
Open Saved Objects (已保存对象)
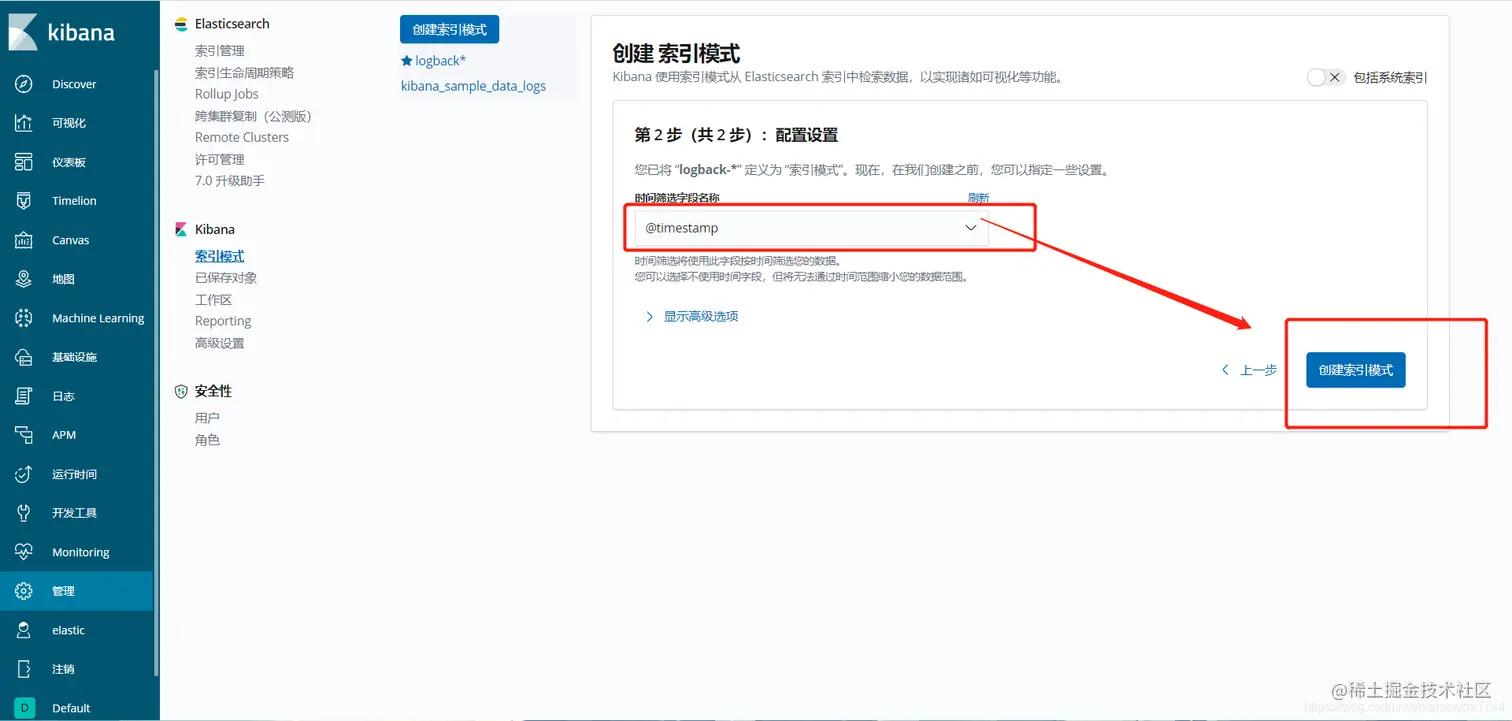(x=226, y=278)
